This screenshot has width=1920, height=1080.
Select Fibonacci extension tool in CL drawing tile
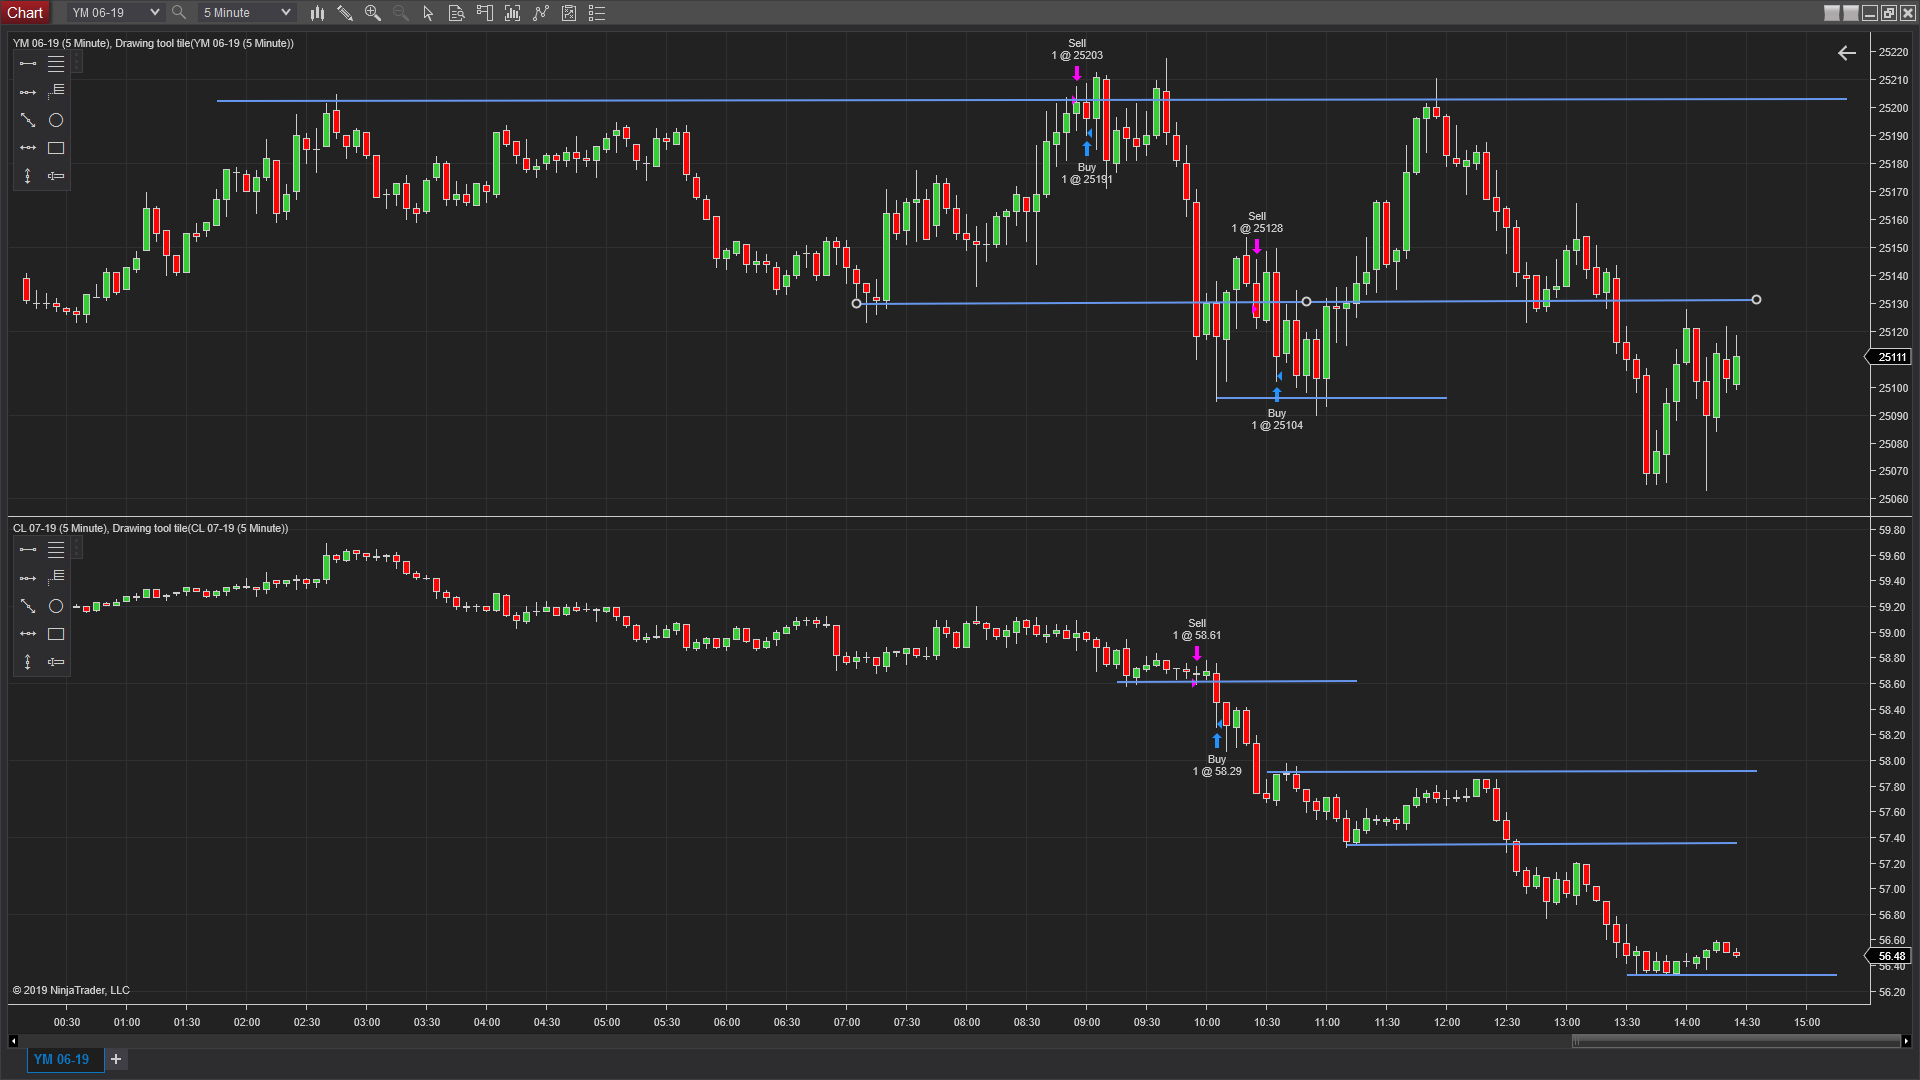(x=56, y=578)
